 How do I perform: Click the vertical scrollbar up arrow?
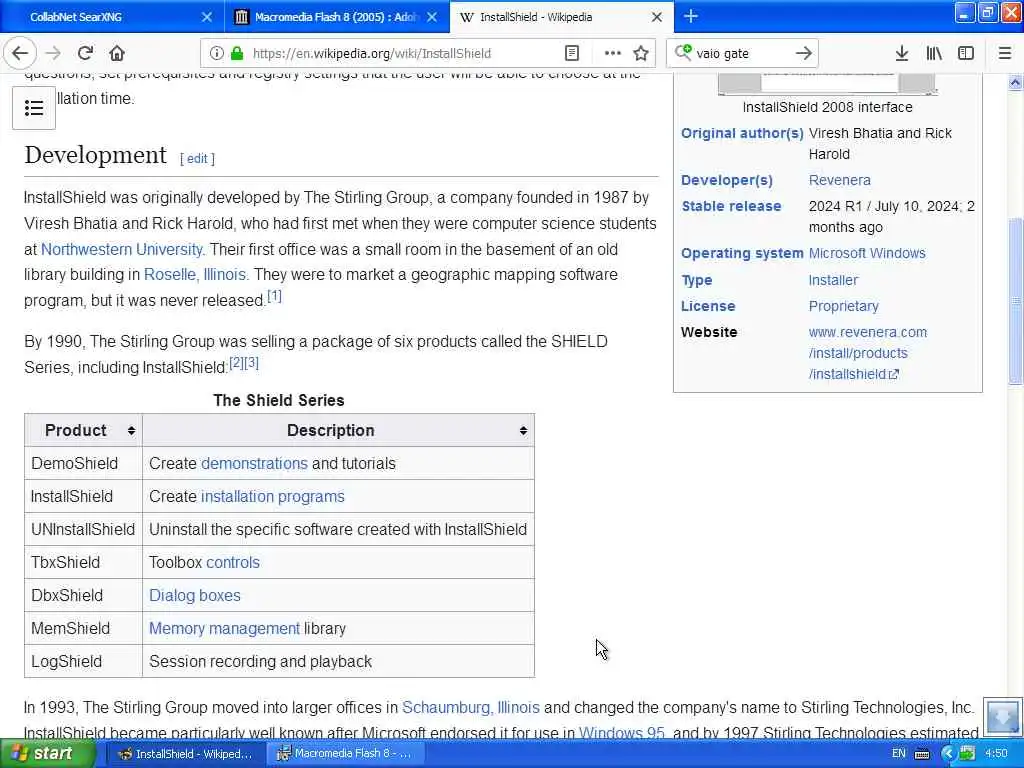pos(1015,82)
